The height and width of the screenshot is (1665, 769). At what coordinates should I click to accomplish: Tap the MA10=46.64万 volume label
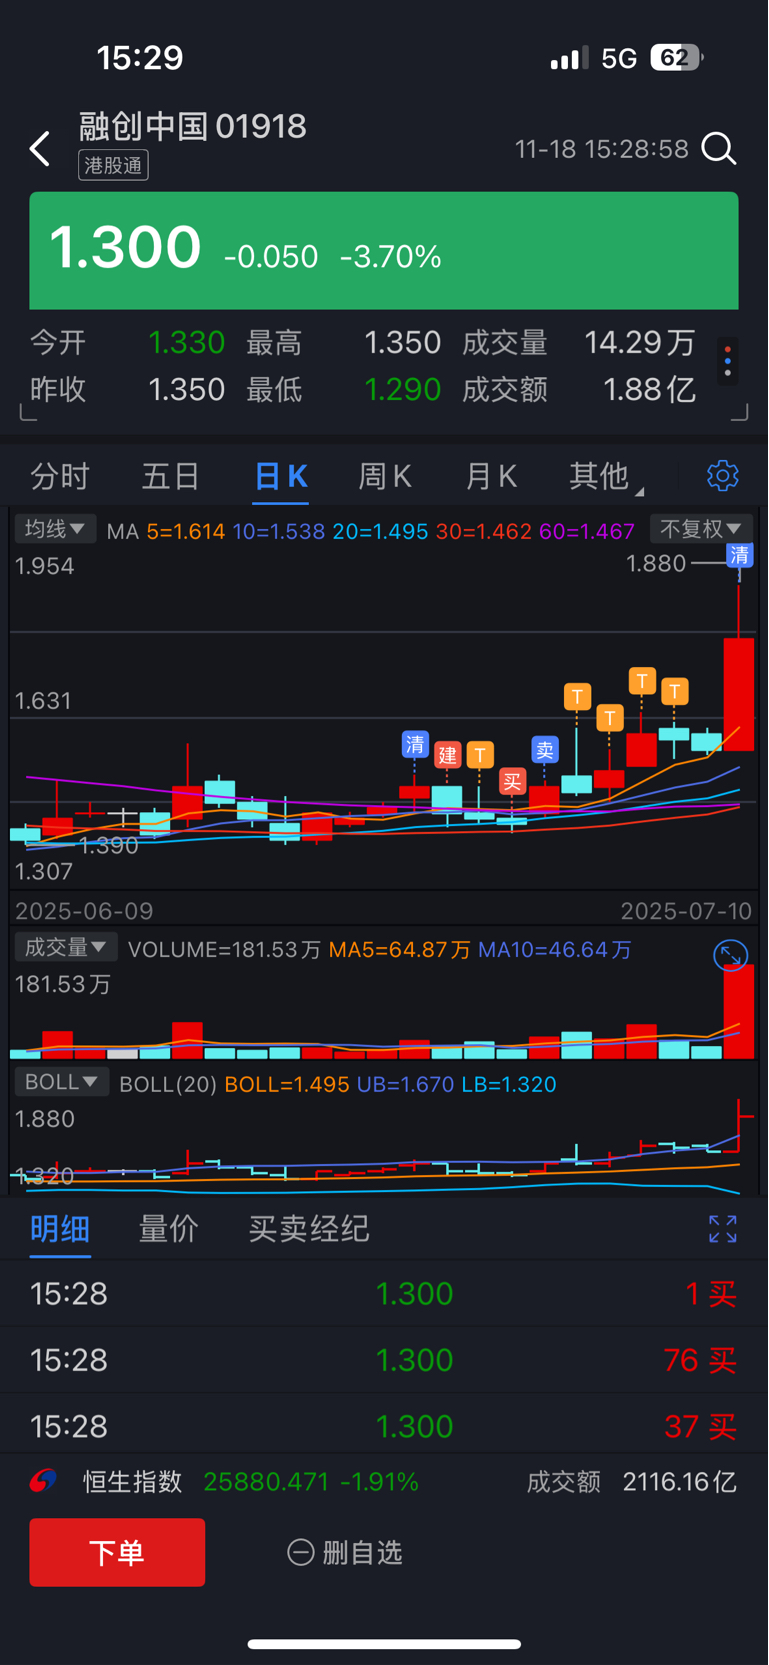pyautogui.click(x=555, y=949)
